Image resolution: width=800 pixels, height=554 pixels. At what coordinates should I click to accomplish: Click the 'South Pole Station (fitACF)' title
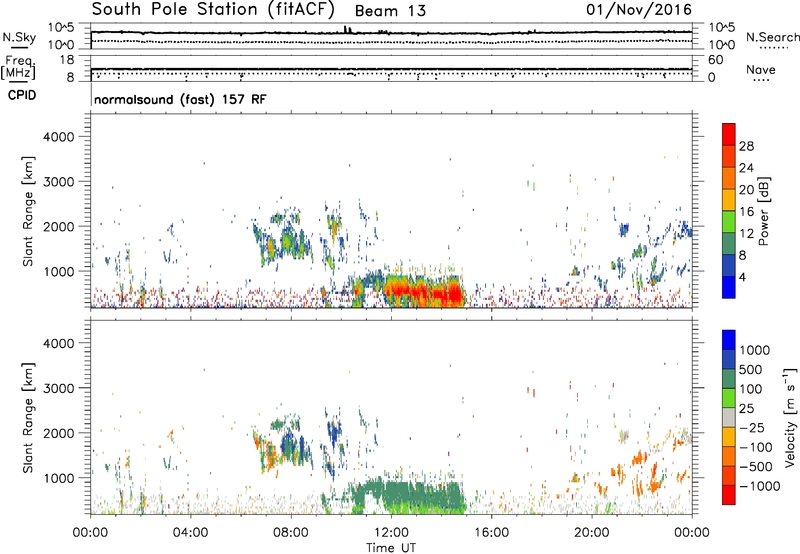pos(213,9)
